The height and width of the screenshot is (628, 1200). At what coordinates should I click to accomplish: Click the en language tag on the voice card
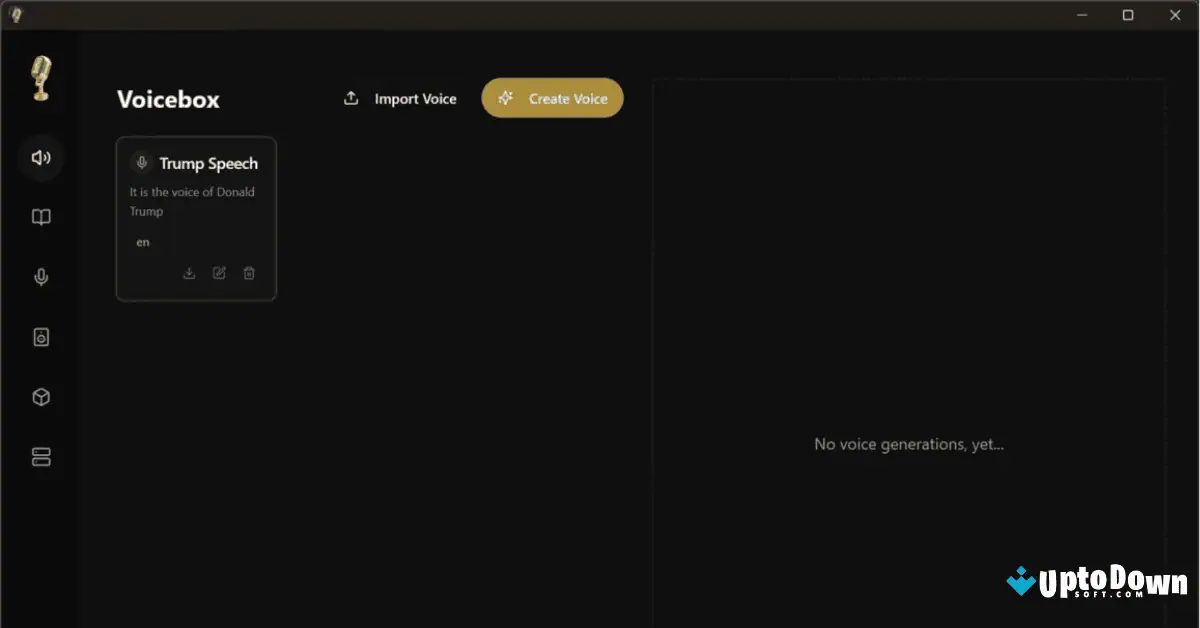[142, 242]
